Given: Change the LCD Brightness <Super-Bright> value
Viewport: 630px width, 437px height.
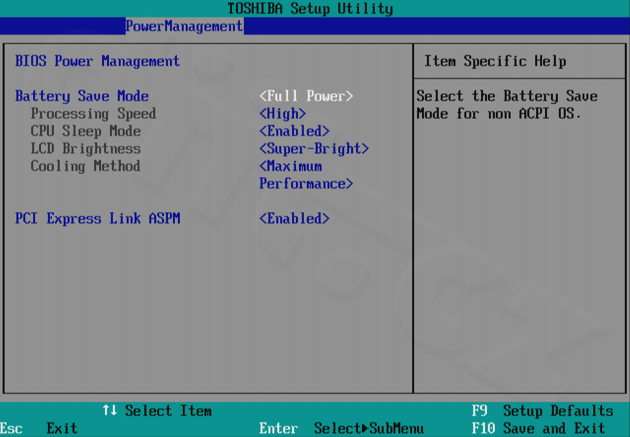Looking at the screenshot, I should [x=314, y=149].
